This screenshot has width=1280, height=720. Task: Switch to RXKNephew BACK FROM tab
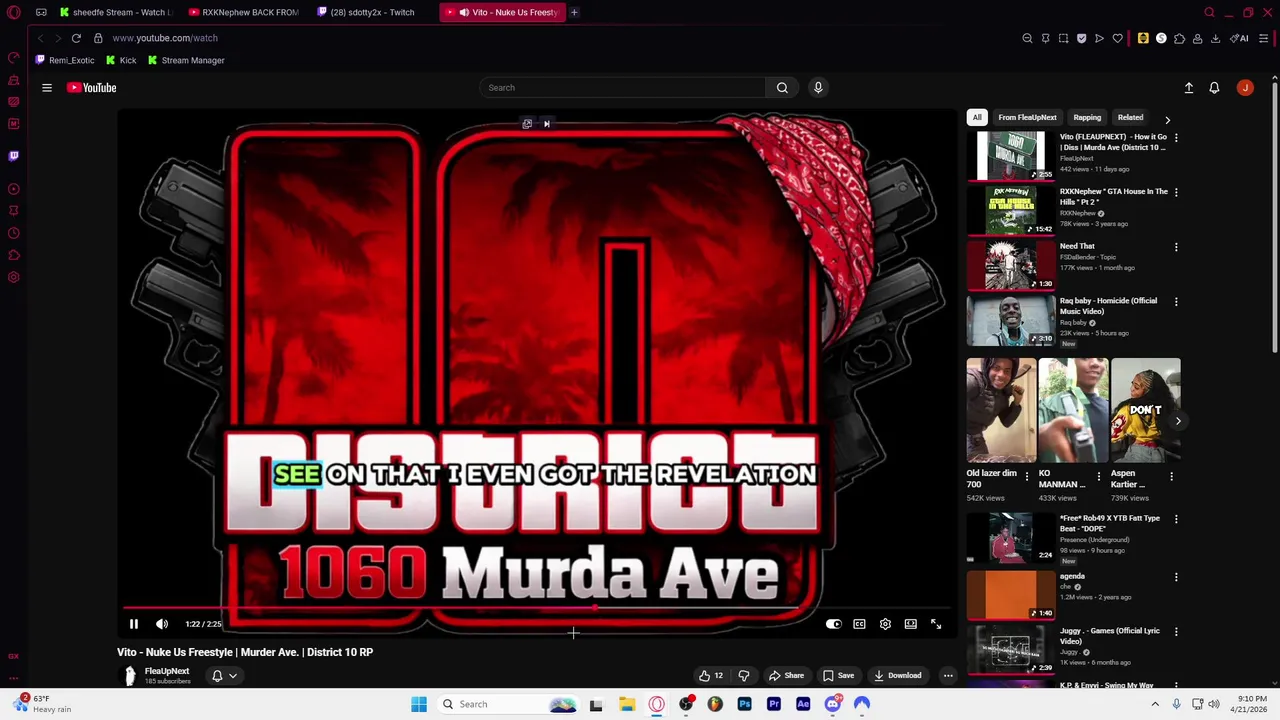click(x=244, y=12)
